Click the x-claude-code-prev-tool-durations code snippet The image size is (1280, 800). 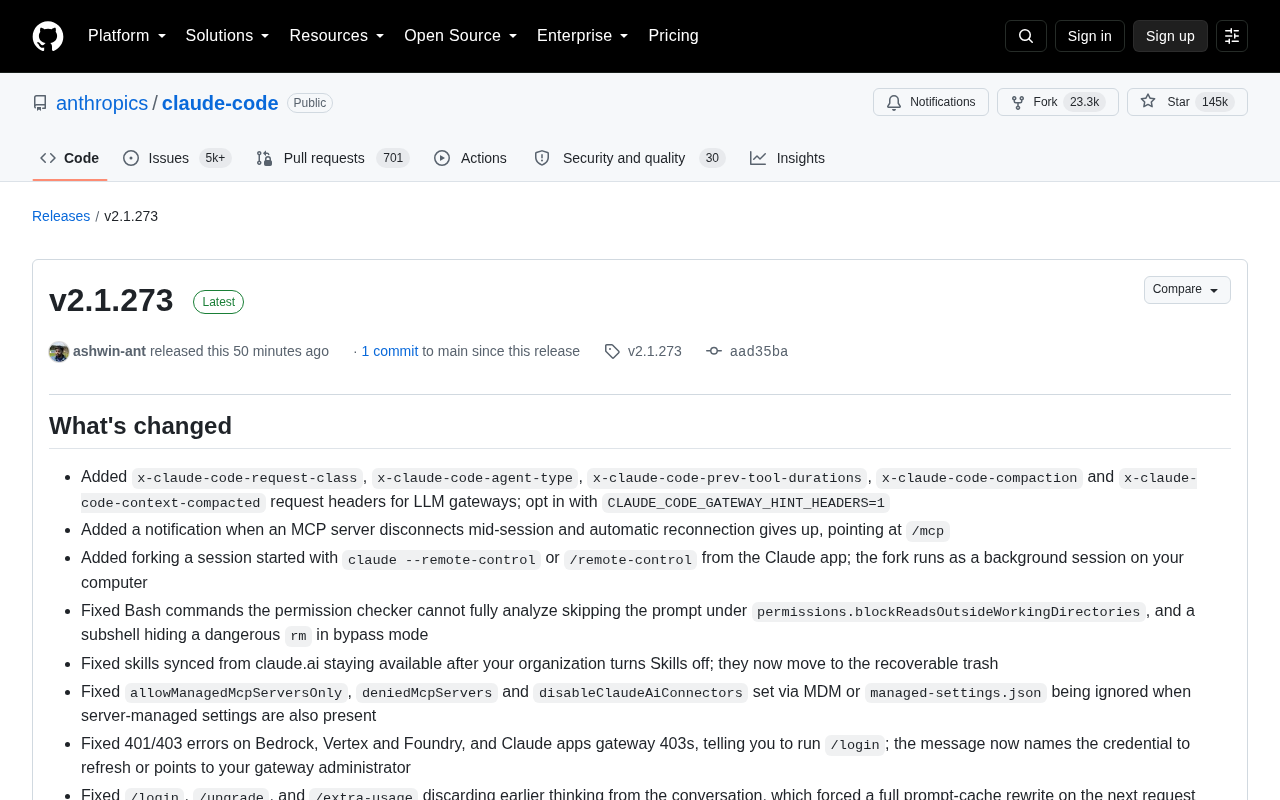point(727,478)
